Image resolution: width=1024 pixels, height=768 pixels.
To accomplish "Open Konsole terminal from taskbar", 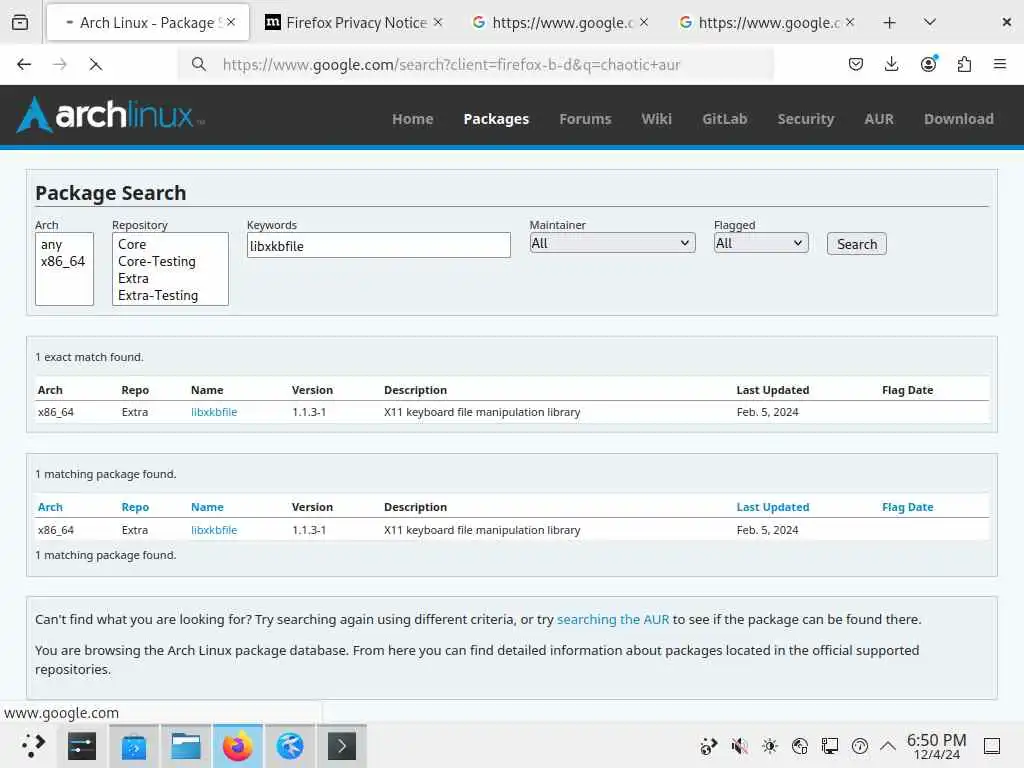I will (x=342, y=746).
